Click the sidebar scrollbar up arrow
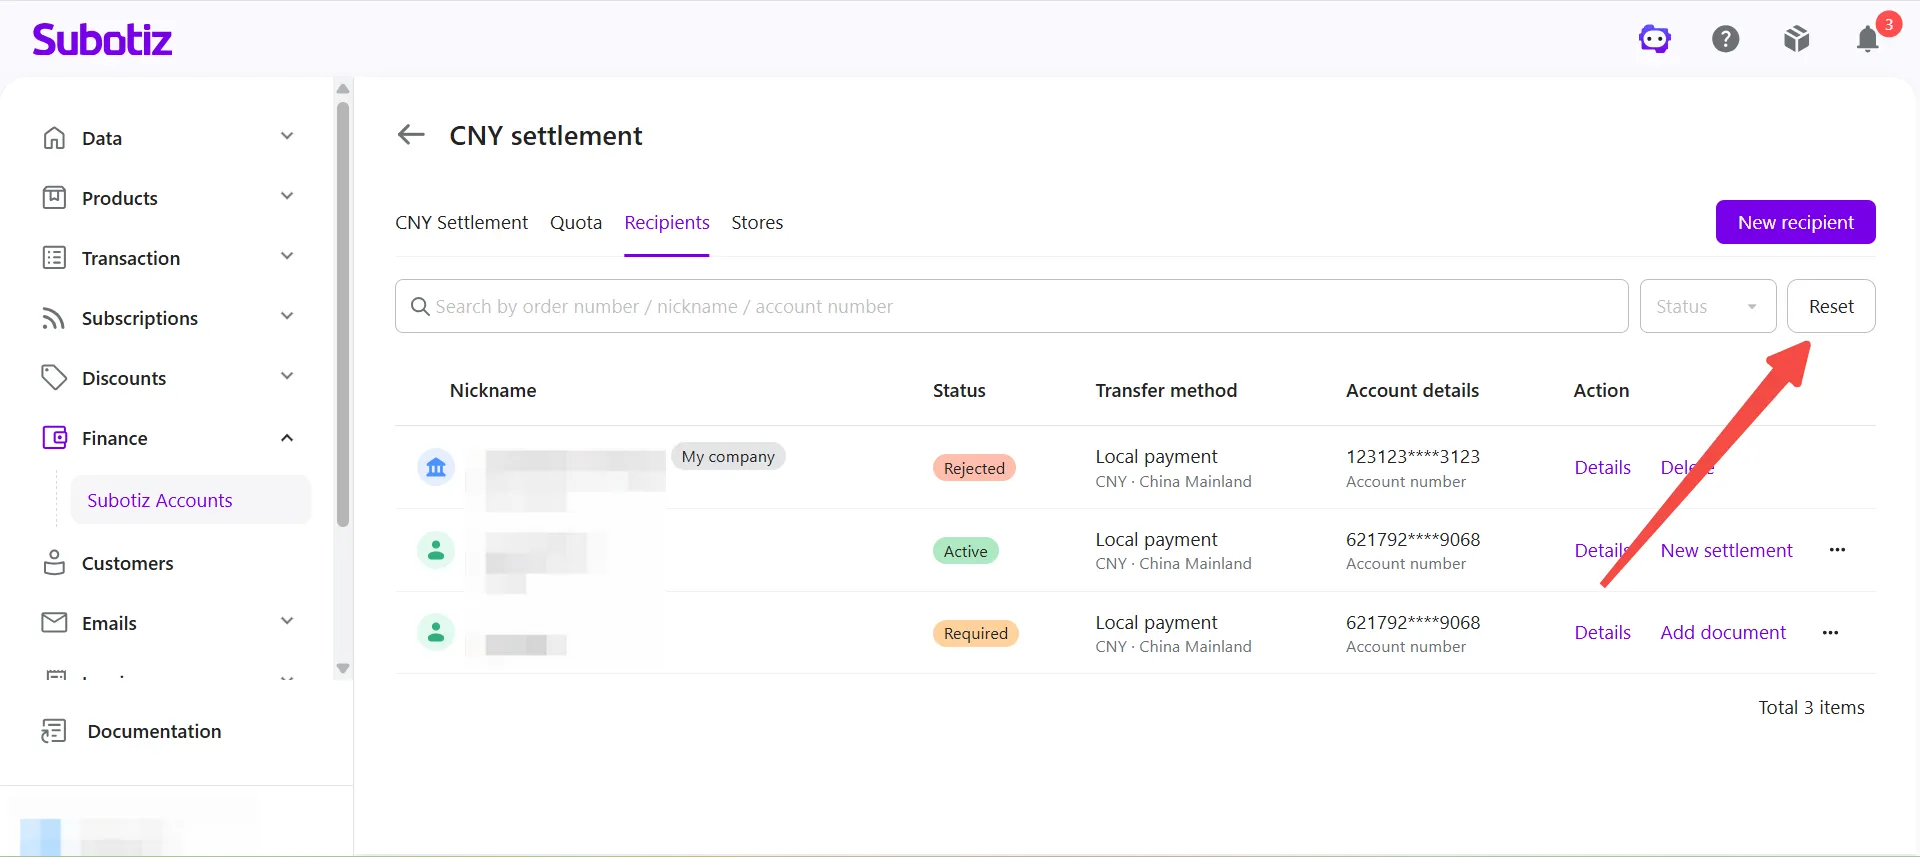The image size is (1920, 857). coord(343,89)
